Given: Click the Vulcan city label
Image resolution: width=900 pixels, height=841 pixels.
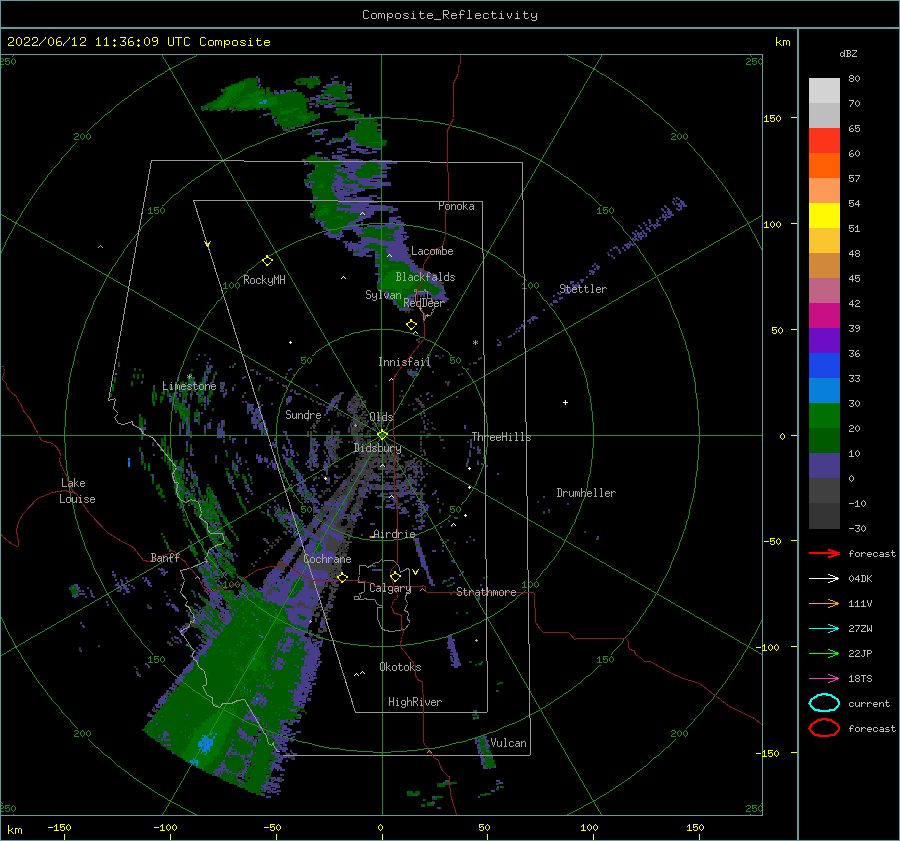Looking at the screenshot, I should 508,743.
